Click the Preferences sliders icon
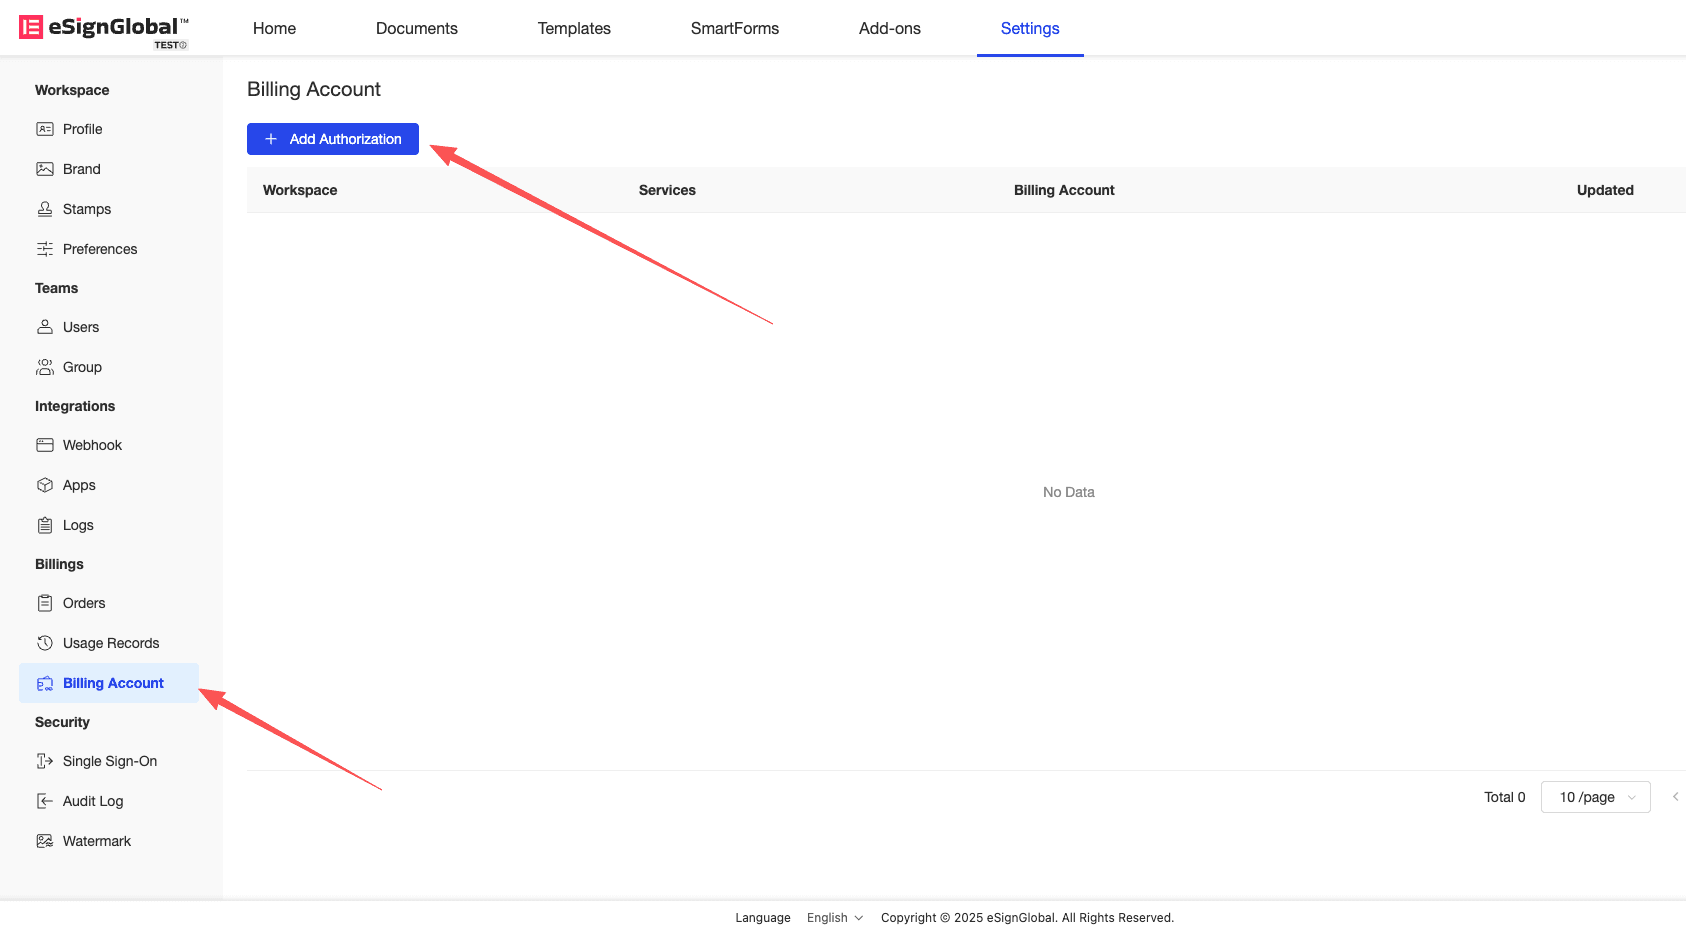This screenshot has width=1686, height=929. tap(45, 249)
